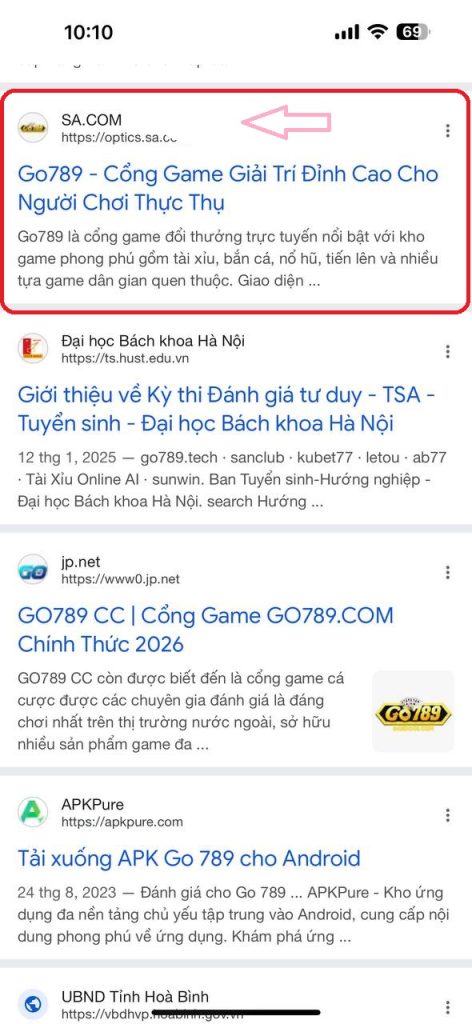Open the Kỳ thi Đánh giá tư duy TSA link

click(x=226, y=409)
